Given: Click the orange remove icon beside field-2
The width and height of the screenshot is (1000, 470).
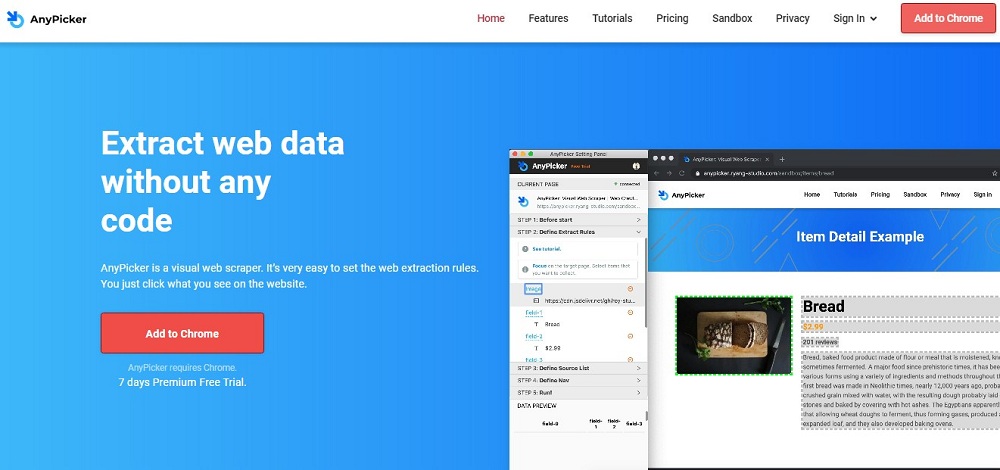Looking at the screenshot, I should click(x=630, y=336).
